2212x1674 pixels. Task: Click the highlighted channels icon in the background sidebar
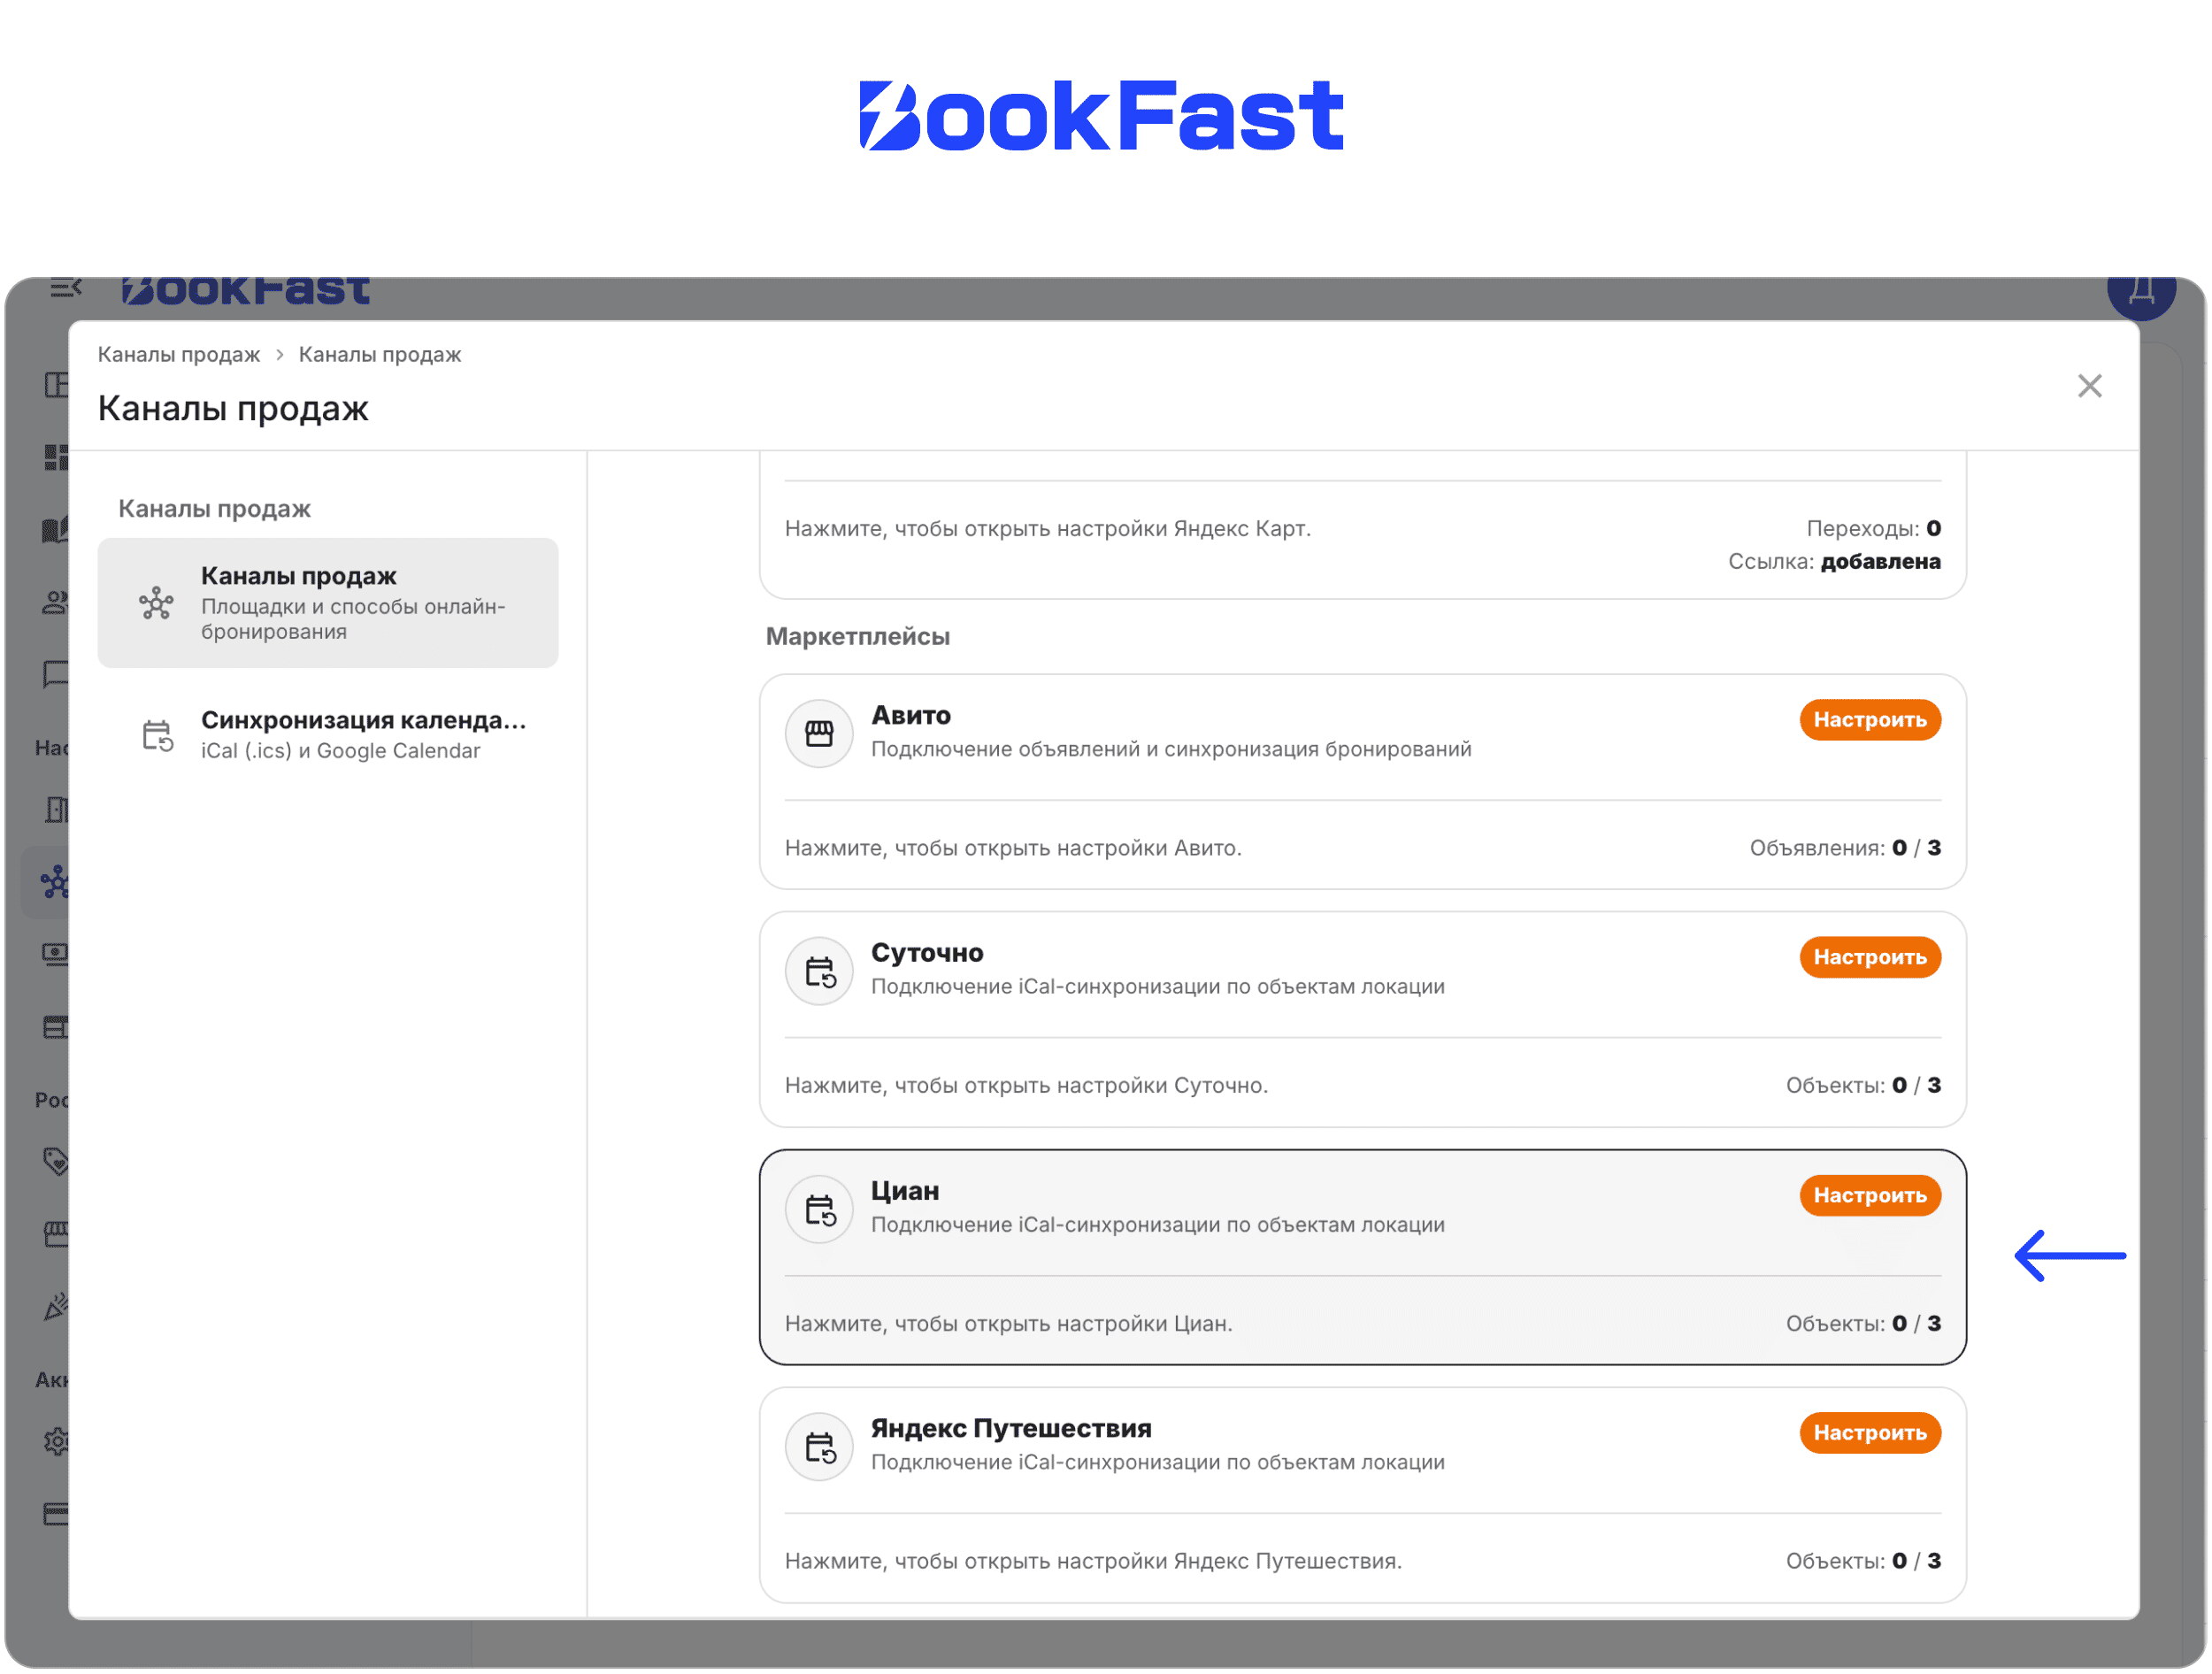[54, 882]
